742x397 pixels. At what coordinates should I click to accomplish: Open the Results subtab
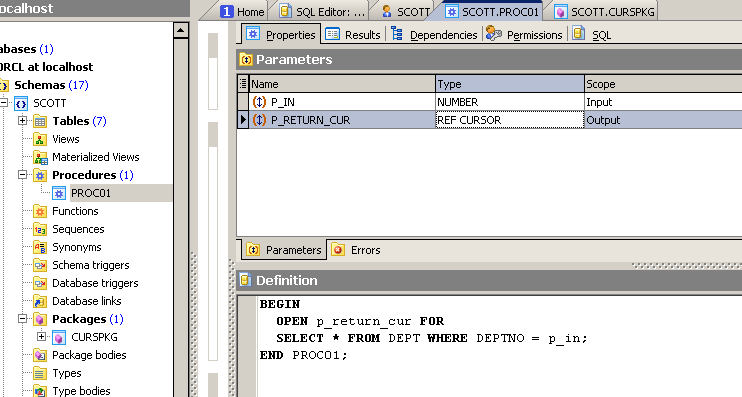pos(353,35)
